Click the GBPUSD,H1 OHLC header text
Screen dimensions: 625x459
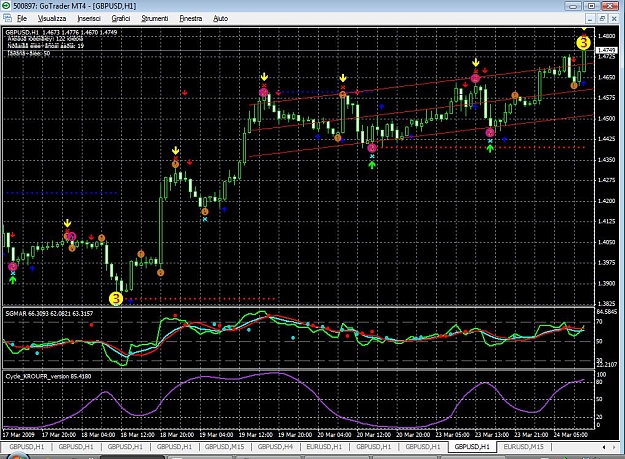pyautogui.click(x=61, y=32)
